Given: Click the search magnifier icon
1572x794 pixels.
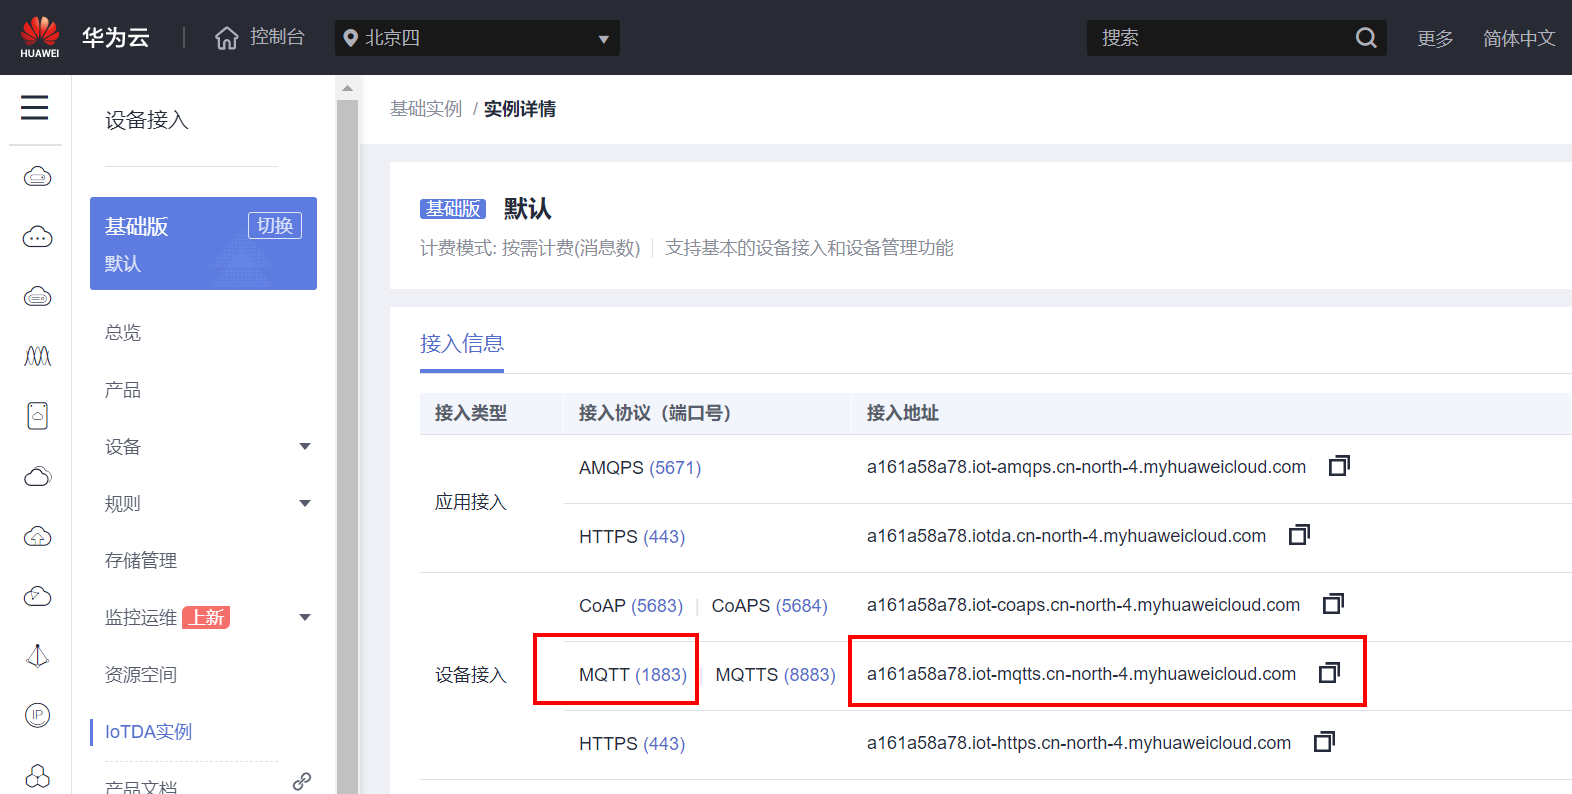Looking at the screenshot, I should 1365,38.
